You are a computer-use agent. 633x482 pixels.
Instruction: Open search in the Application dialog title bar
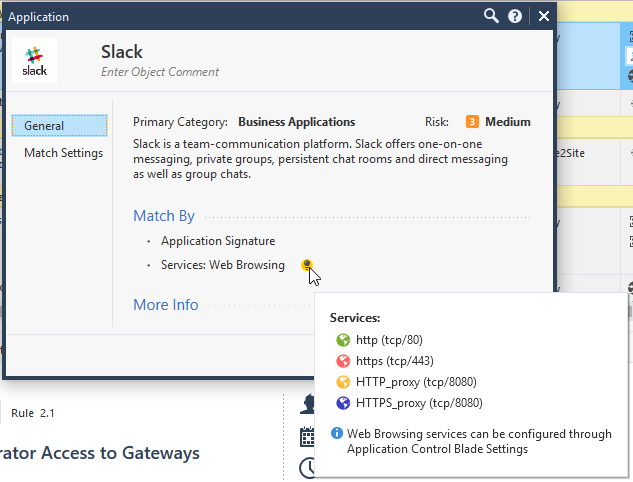pos(491,16)
